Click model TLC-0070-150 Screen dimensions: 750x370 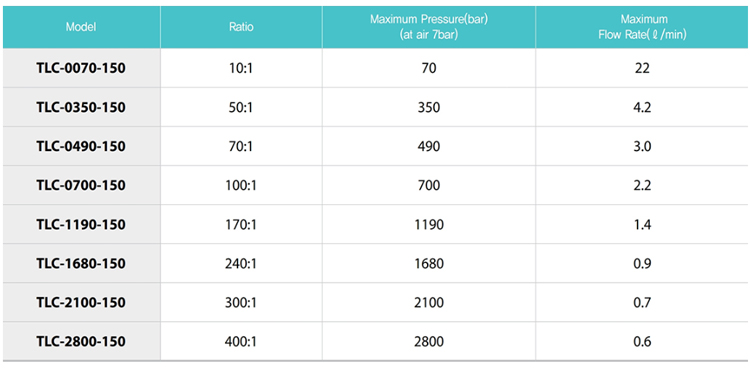(81, 68)
